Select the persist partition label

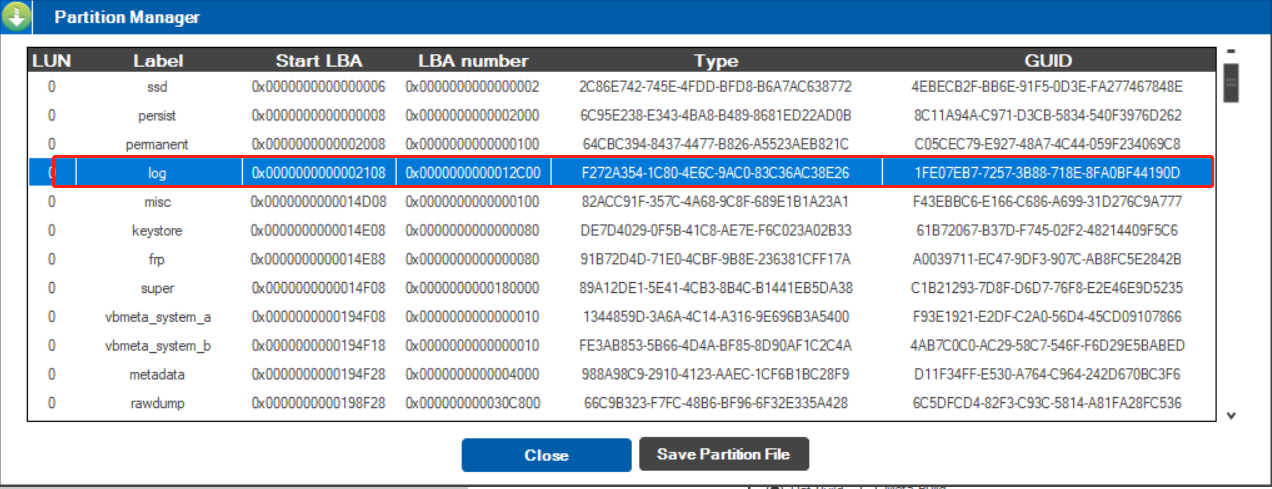(x=157, y=116)
